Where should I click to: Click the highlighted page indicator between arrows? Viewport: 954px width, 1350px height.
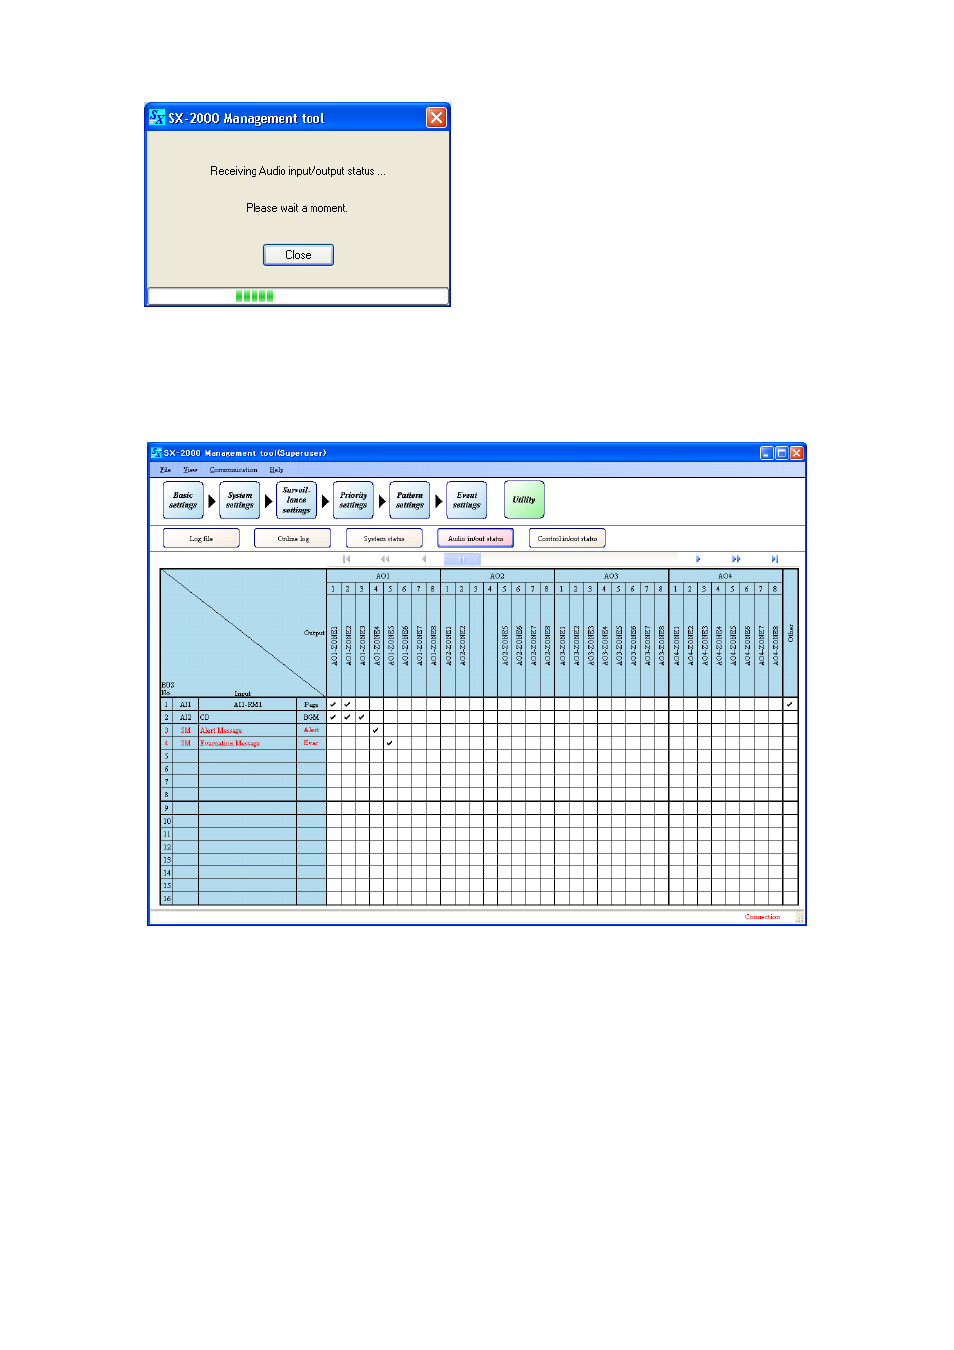pos(462,559)
